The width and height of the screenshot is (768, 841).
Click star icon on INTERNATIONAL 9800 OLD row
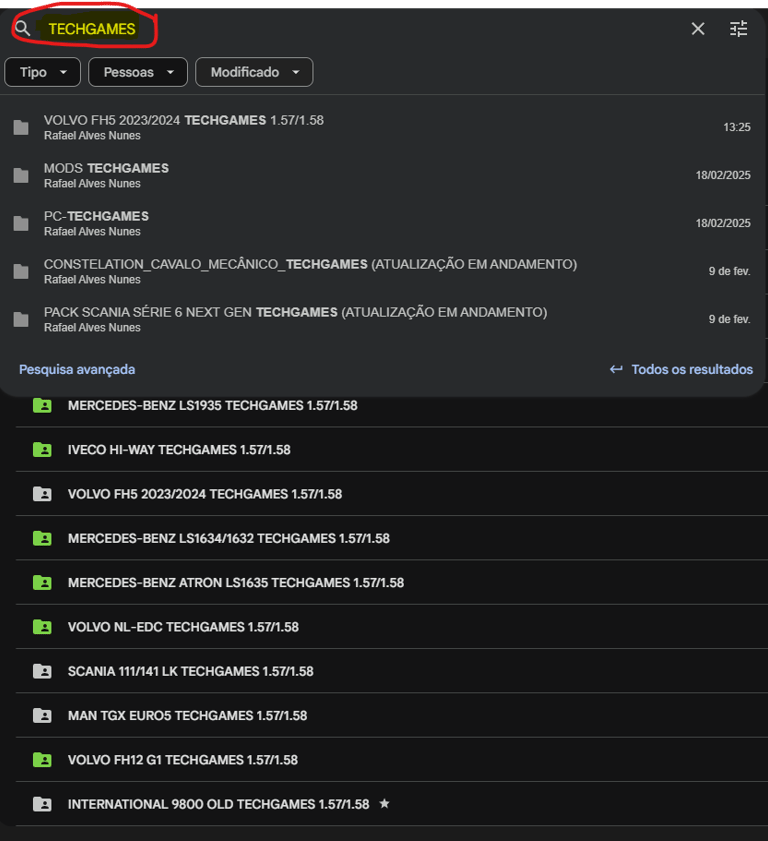[x=384, y=803]
